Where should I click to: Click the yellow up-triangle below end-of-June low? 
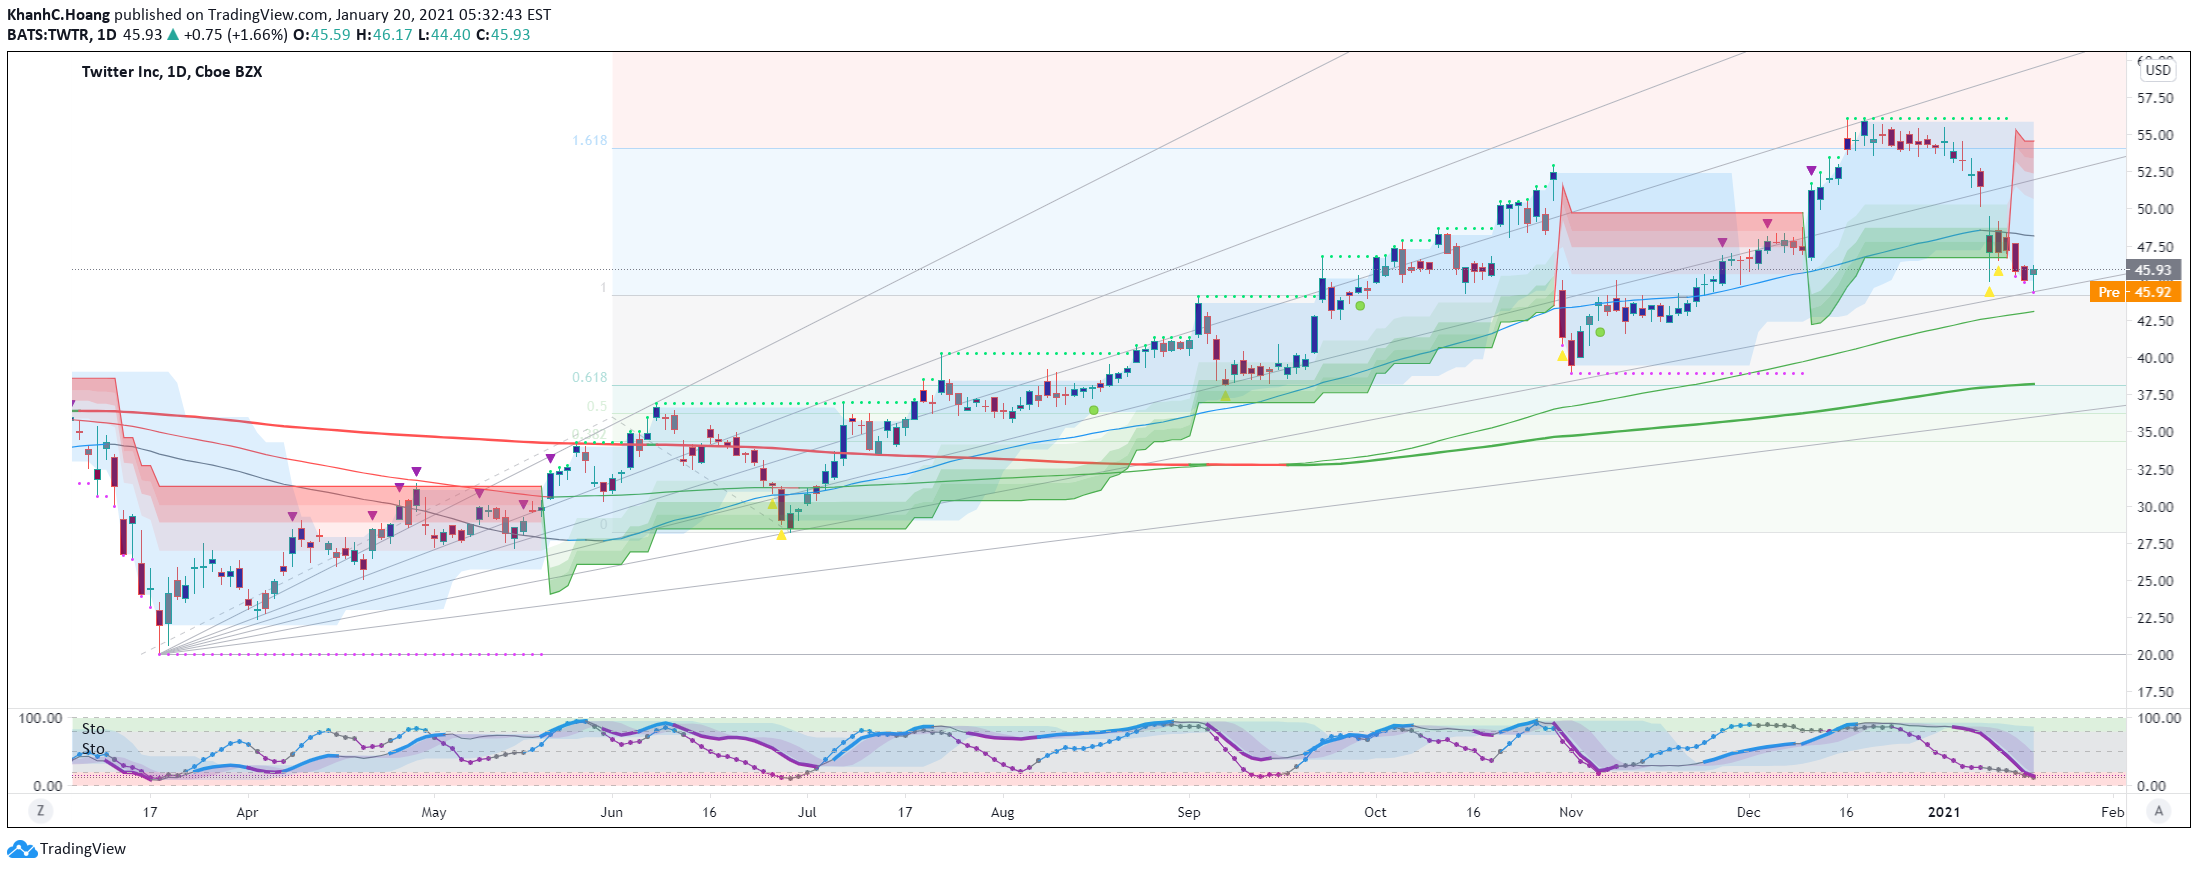[781, 535]
